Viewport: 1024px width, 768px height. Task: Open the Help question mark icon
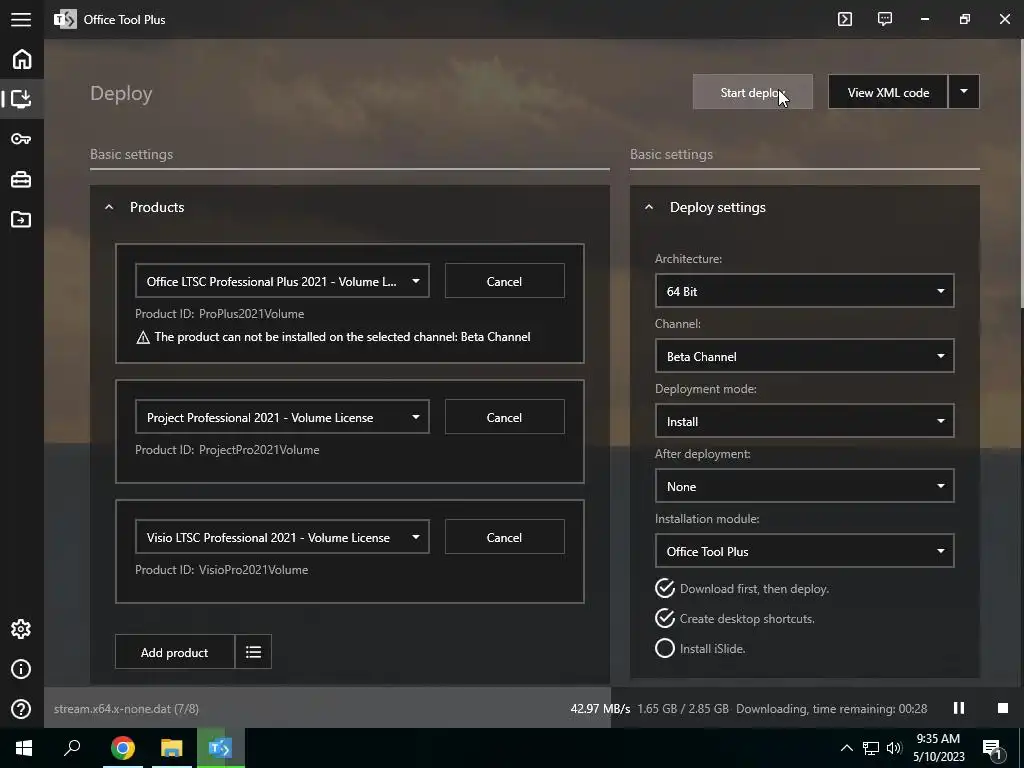[x=22, y=709]
